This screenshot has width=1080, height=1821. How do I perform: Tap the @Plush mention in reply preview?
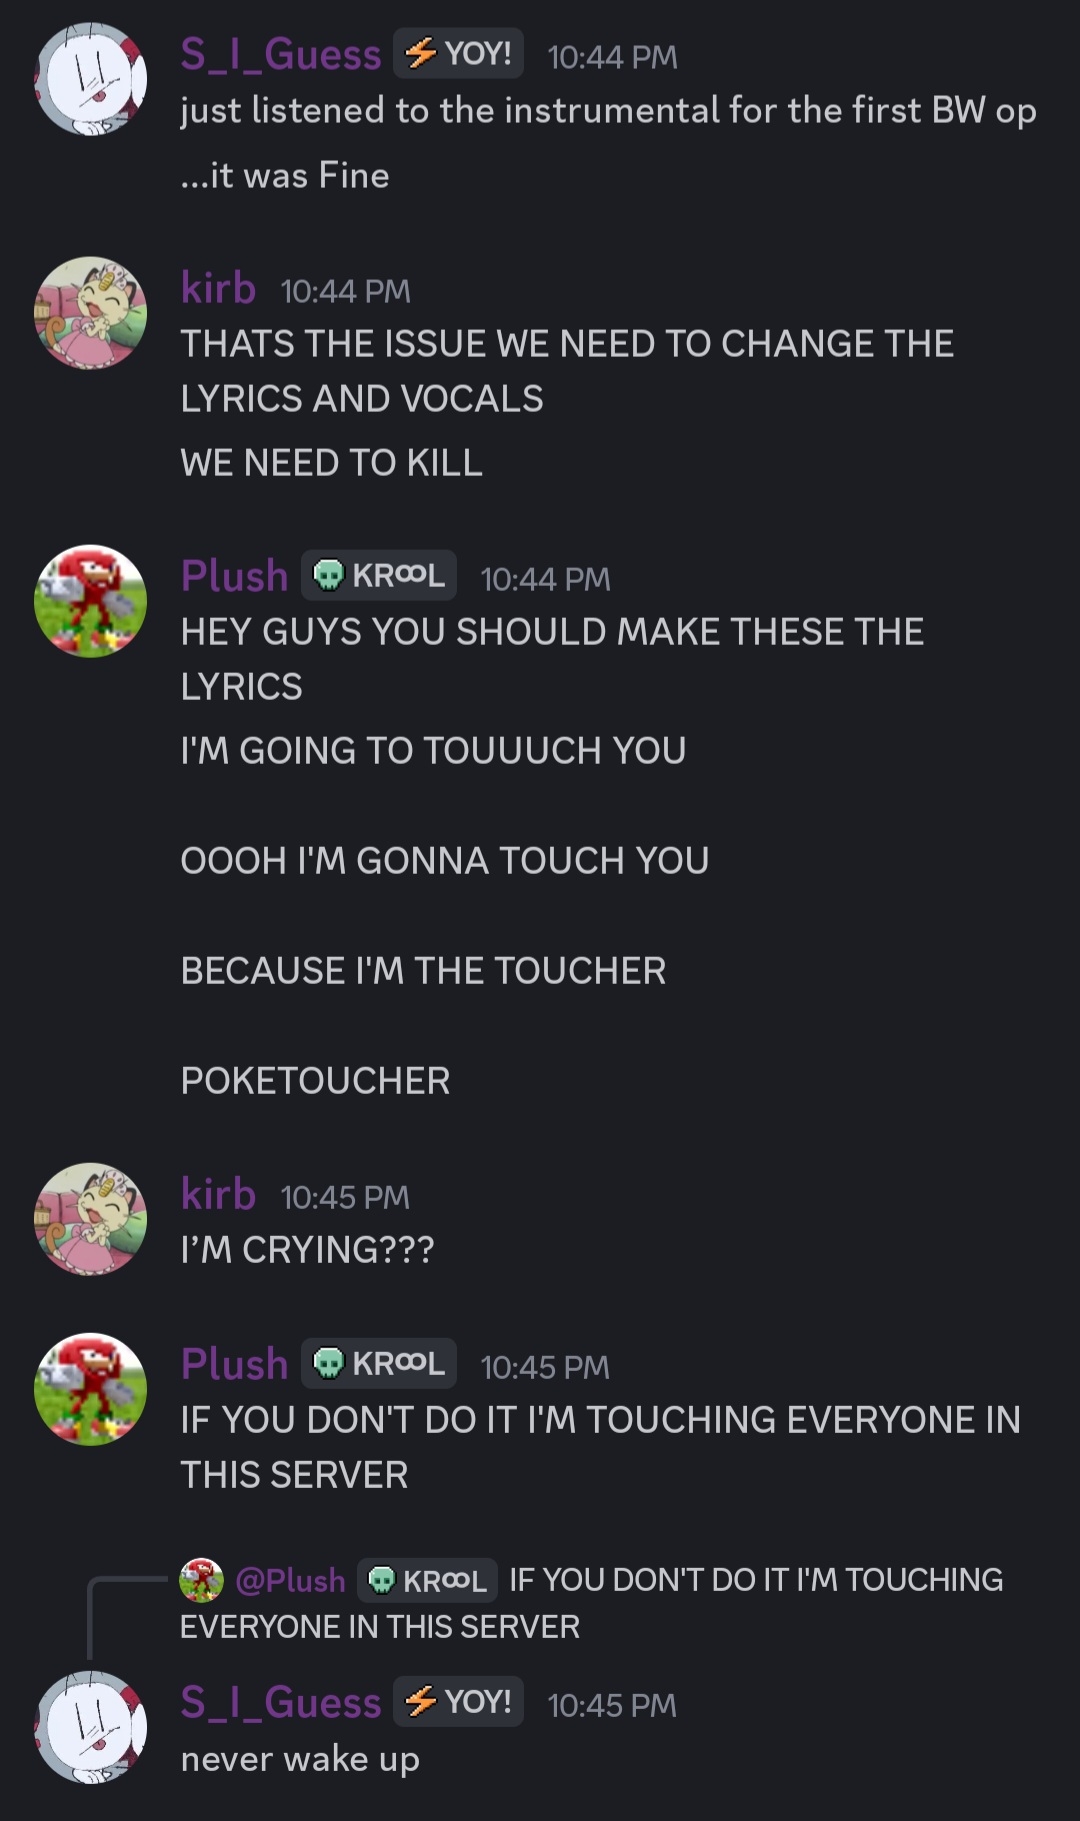[291, 1580]
